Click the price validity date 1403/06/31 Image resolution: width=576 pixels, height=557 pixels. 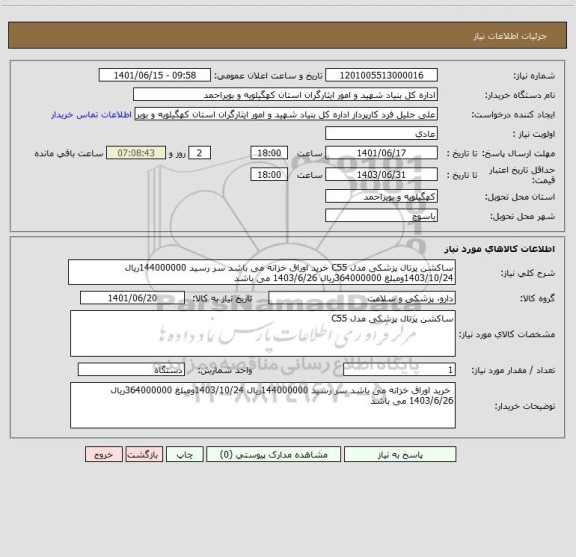click(381, 175)
